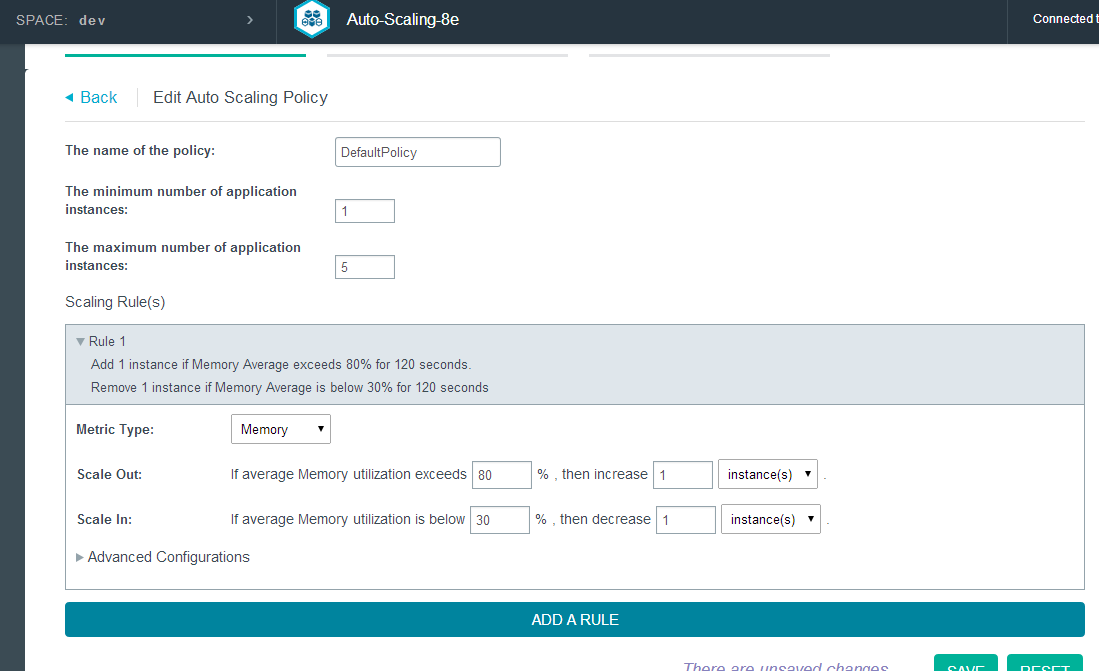Select the third tab bar
This screenshot has width=1099, height=671.
pyautogui.click(x=709, y=55)
